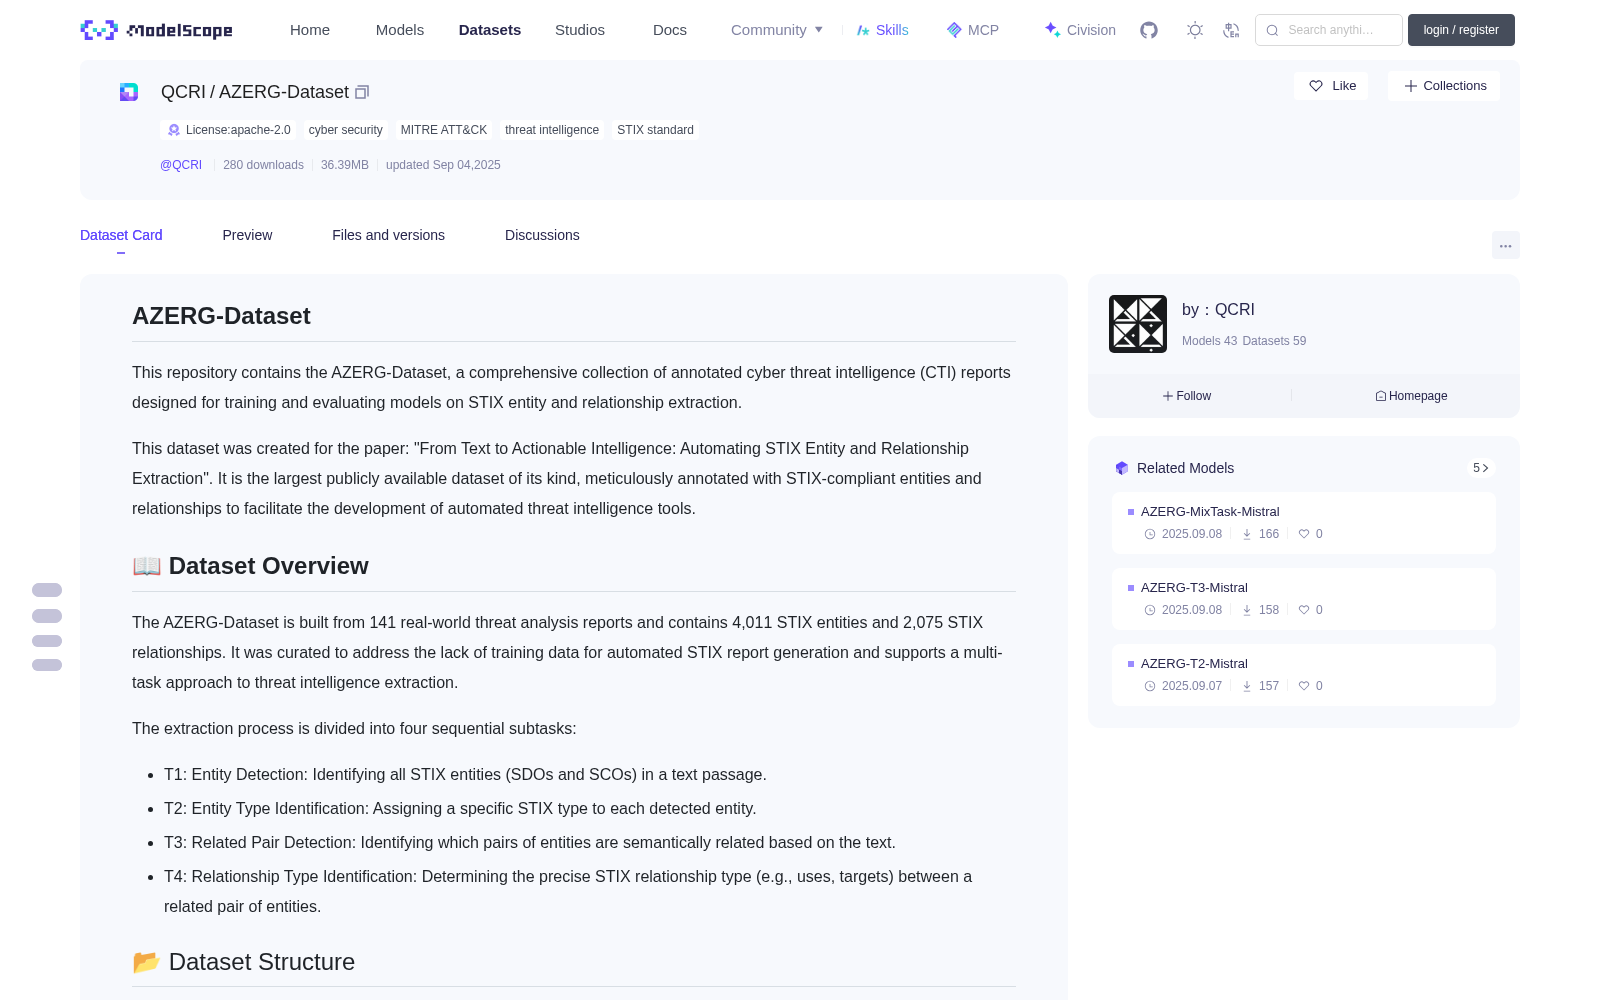Click the heart icon in AZERG-T2-Mistral card
The height and width of the screenshot is (1000, 1600).
(1304, 686)
